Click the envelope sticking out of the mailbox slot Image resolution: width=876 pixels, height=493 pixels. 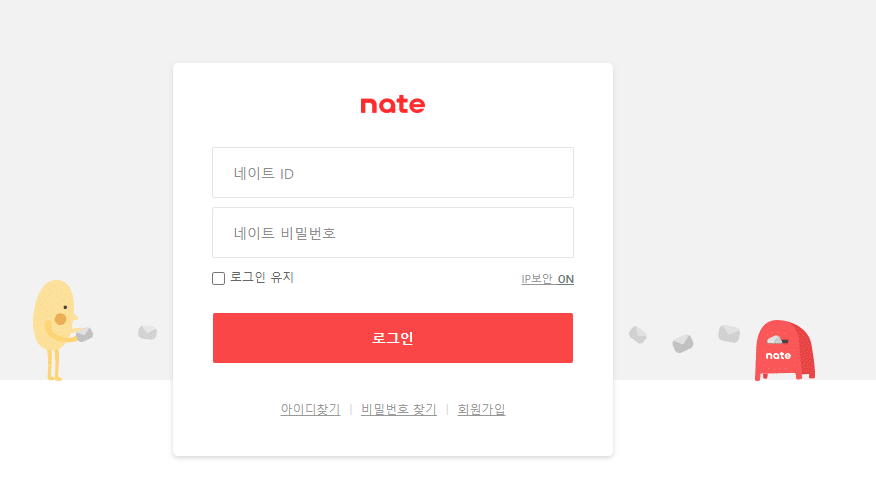[x=777, y=339]
